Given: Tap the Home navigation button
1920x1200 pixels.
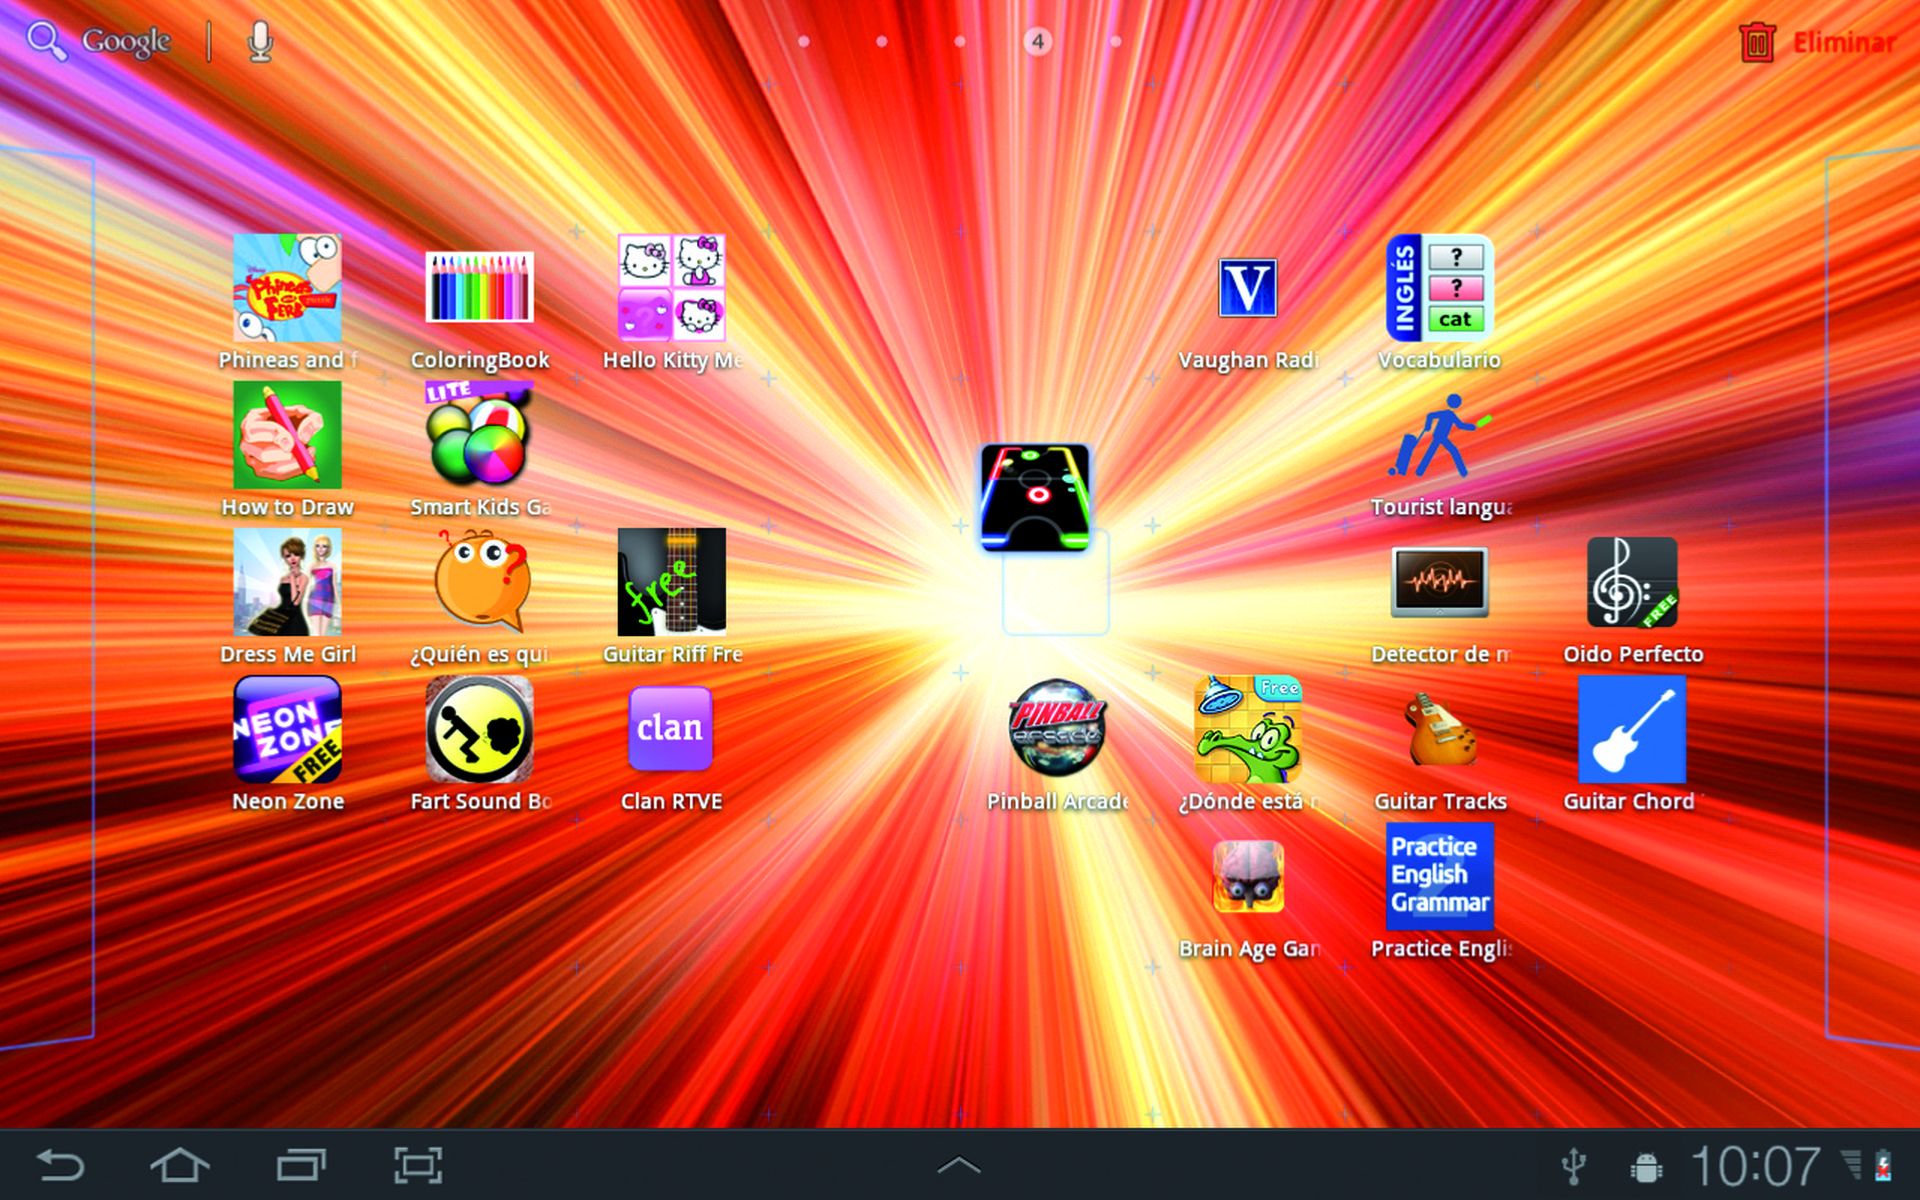Looking at the screenshot, I should [x=180, y=1163].
